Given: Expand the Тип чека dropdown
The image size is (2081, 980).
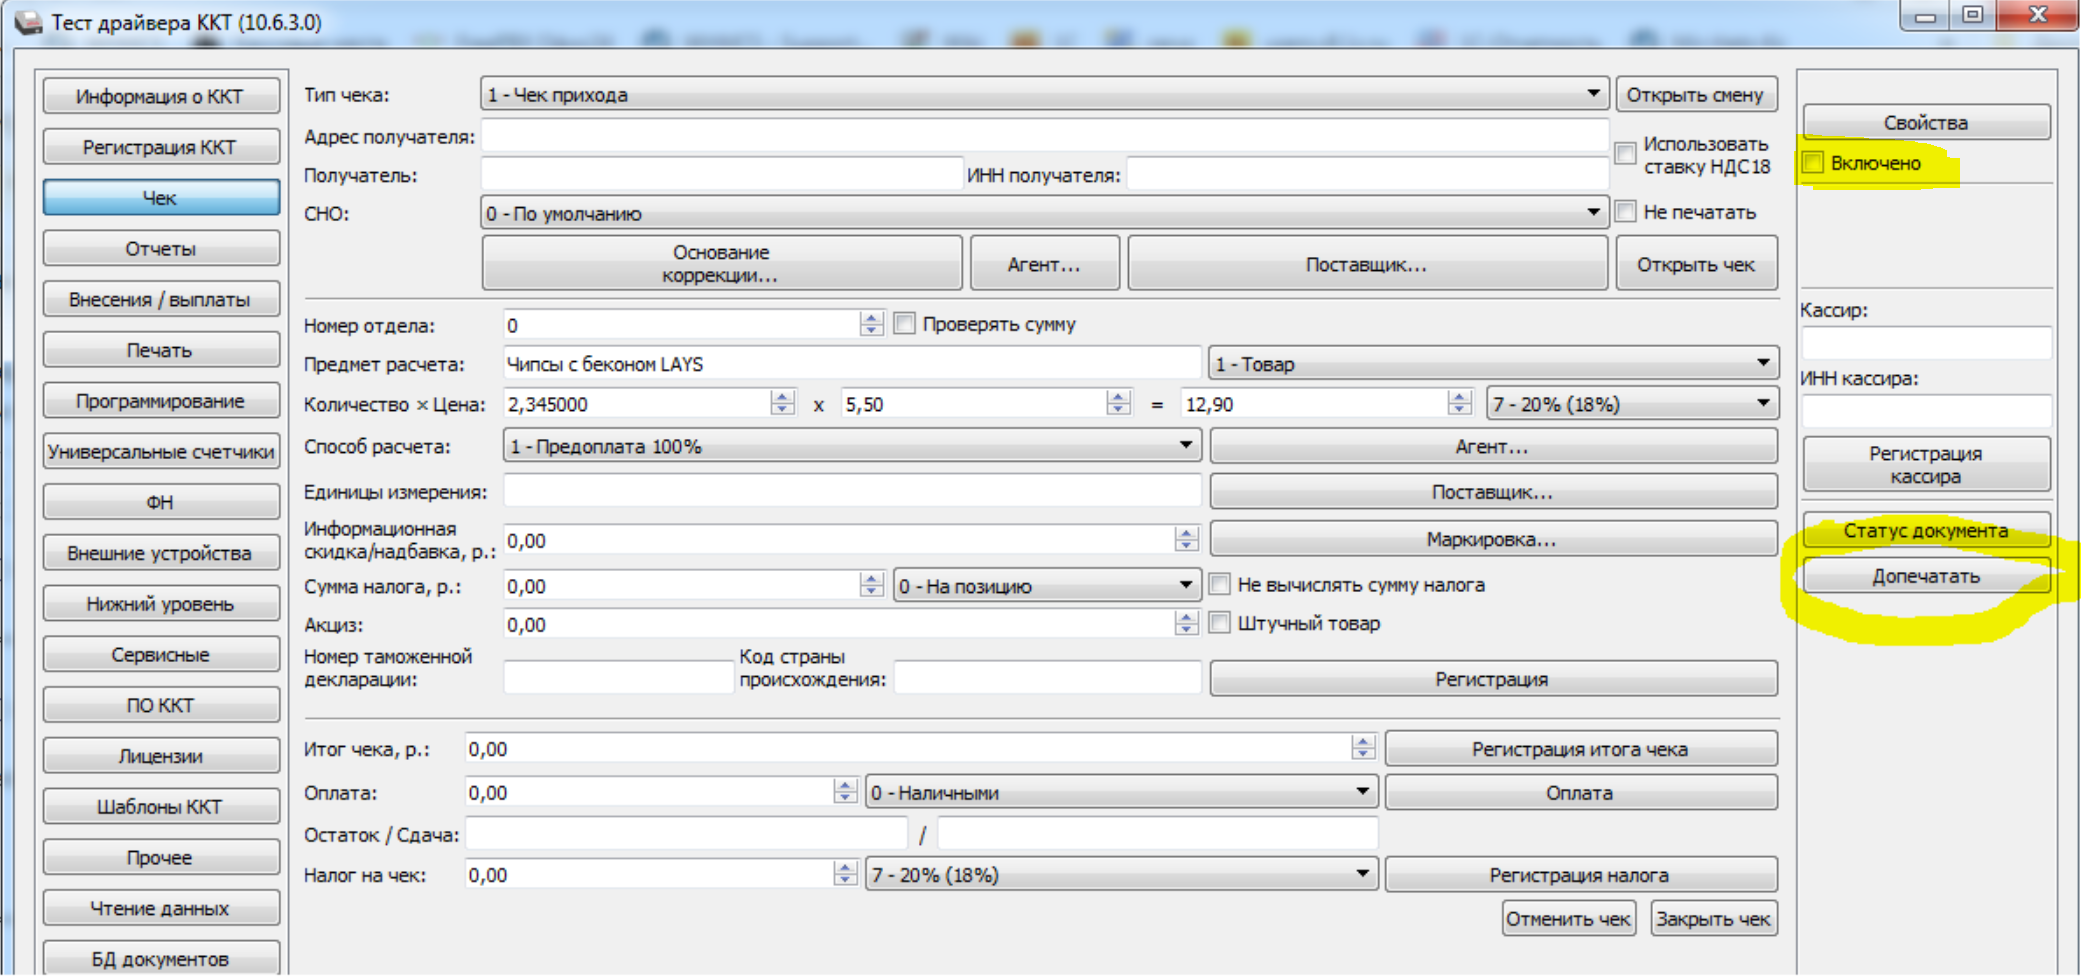Looking at the screenshot, I should pos(1592,94).
